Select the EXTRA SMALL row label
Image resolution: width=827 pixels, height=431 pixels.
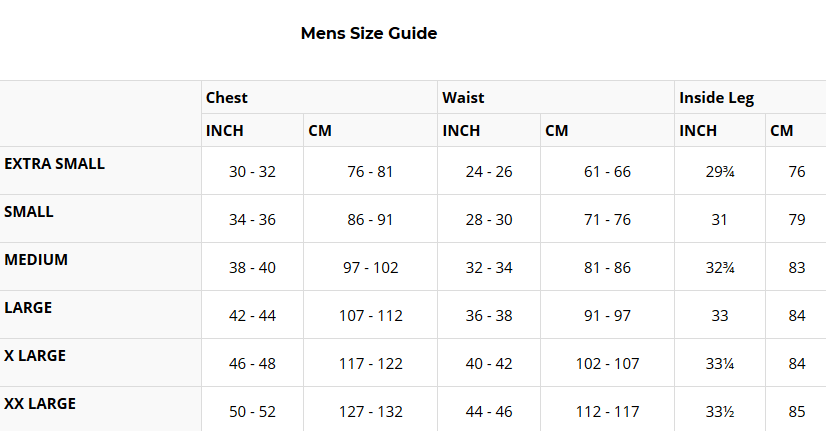pos(54,163)
